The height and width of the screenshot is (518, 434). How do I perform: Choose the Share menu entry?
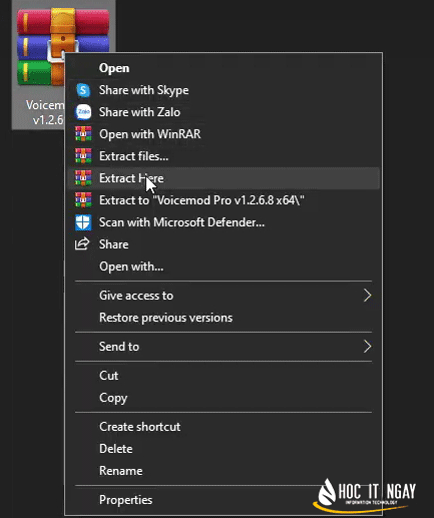point(223,244)
